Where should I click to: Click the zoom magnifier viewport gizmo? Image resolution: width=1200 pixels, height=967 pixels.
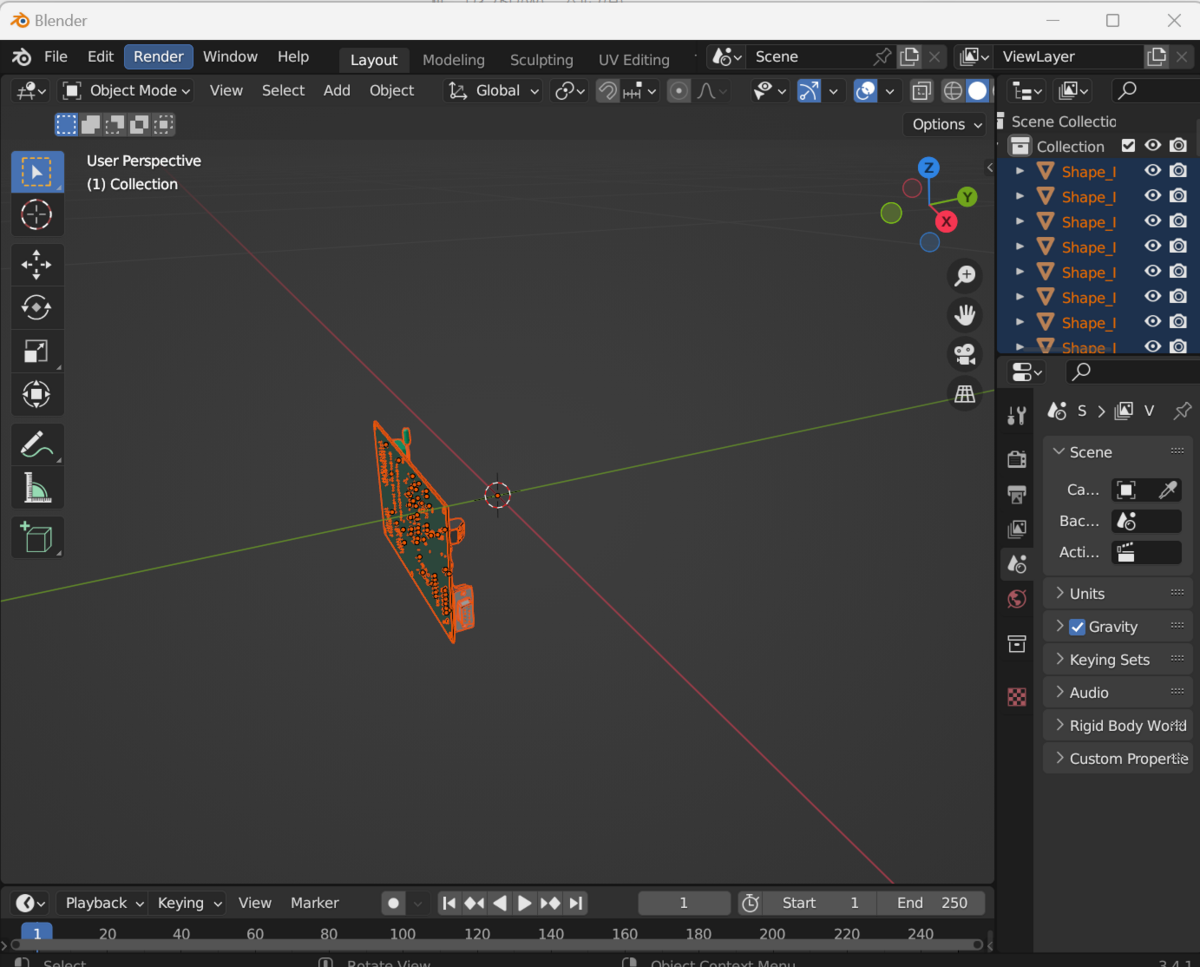pyautogui.click(x=965, y=276)
